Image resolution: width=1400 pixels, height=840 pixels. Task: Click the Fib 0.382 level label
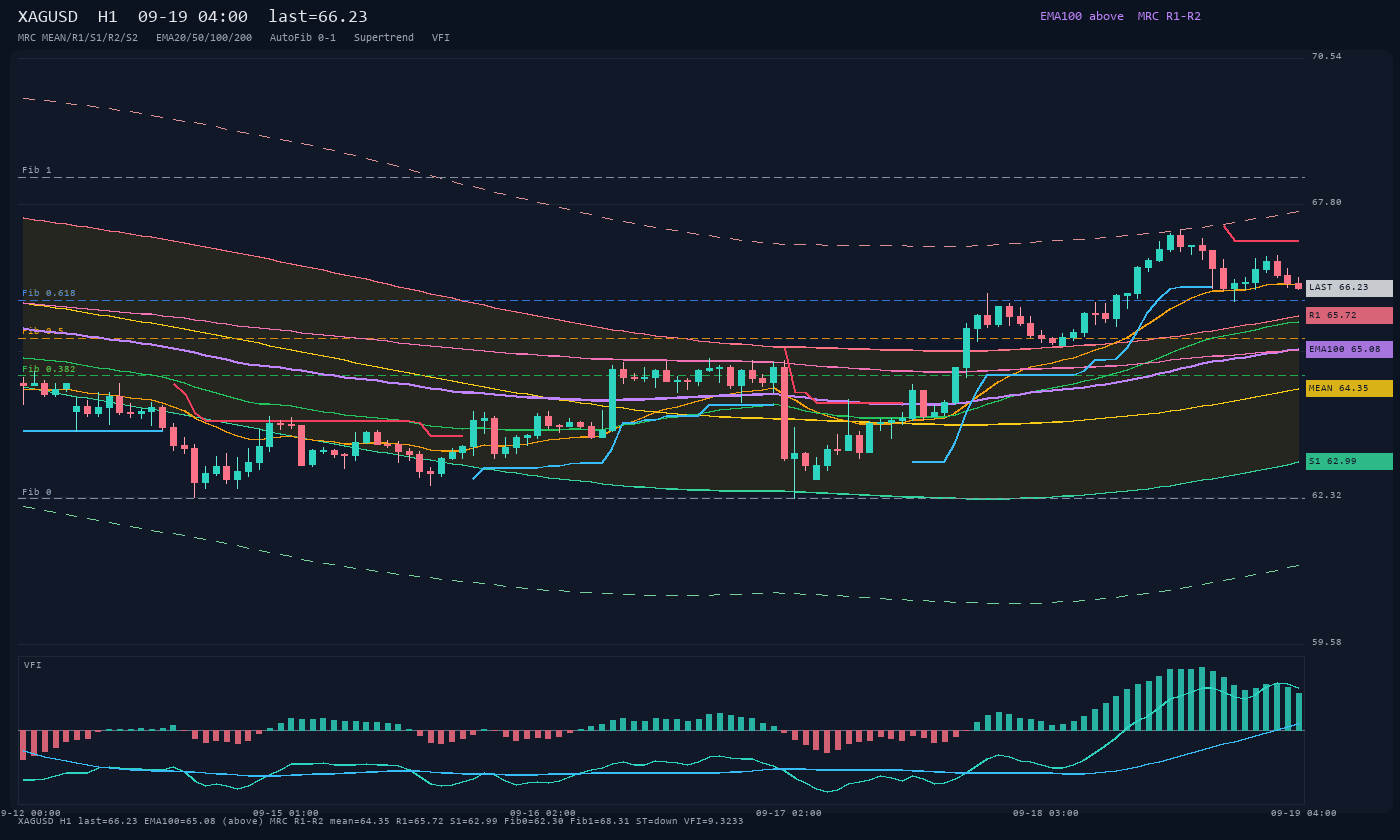[49, 369]
